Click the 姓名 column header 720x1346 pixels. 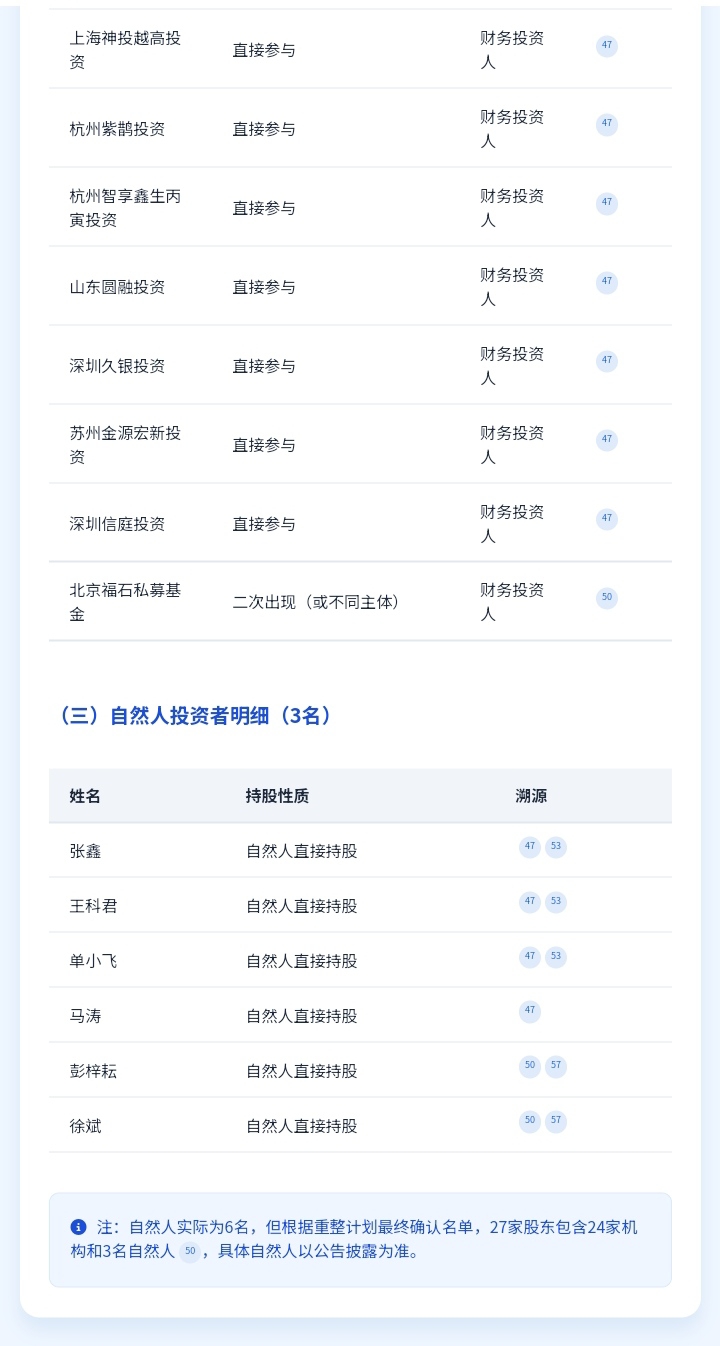(x=85, y=796)
